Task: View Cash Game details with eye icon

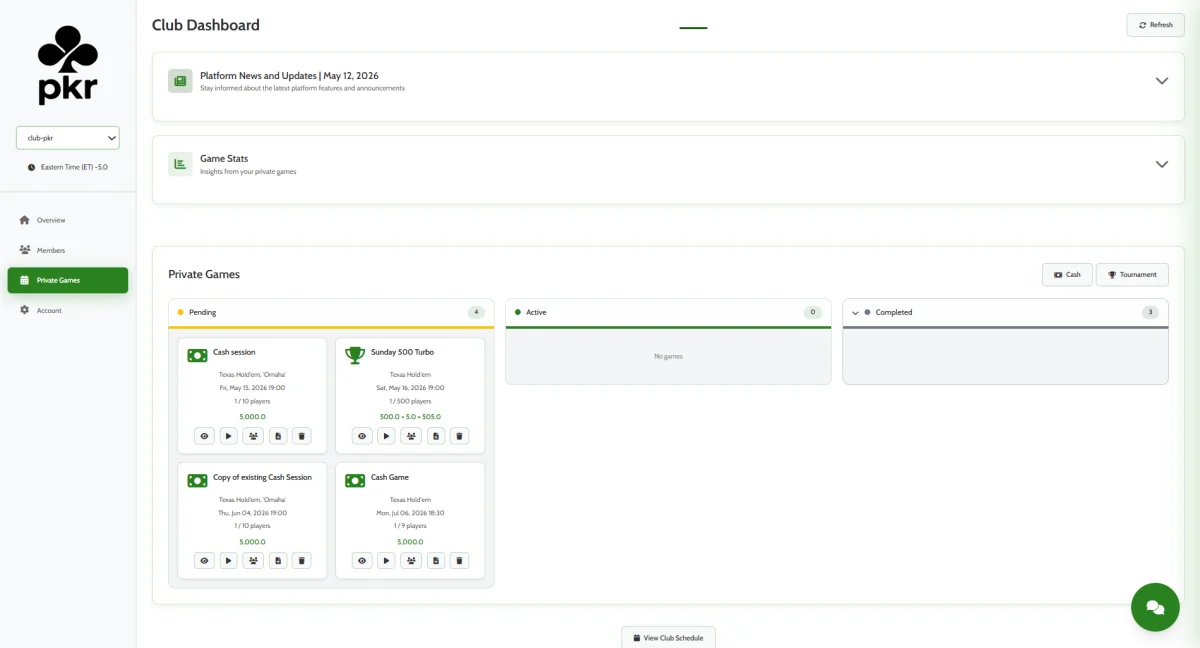Action: (362, 561)
